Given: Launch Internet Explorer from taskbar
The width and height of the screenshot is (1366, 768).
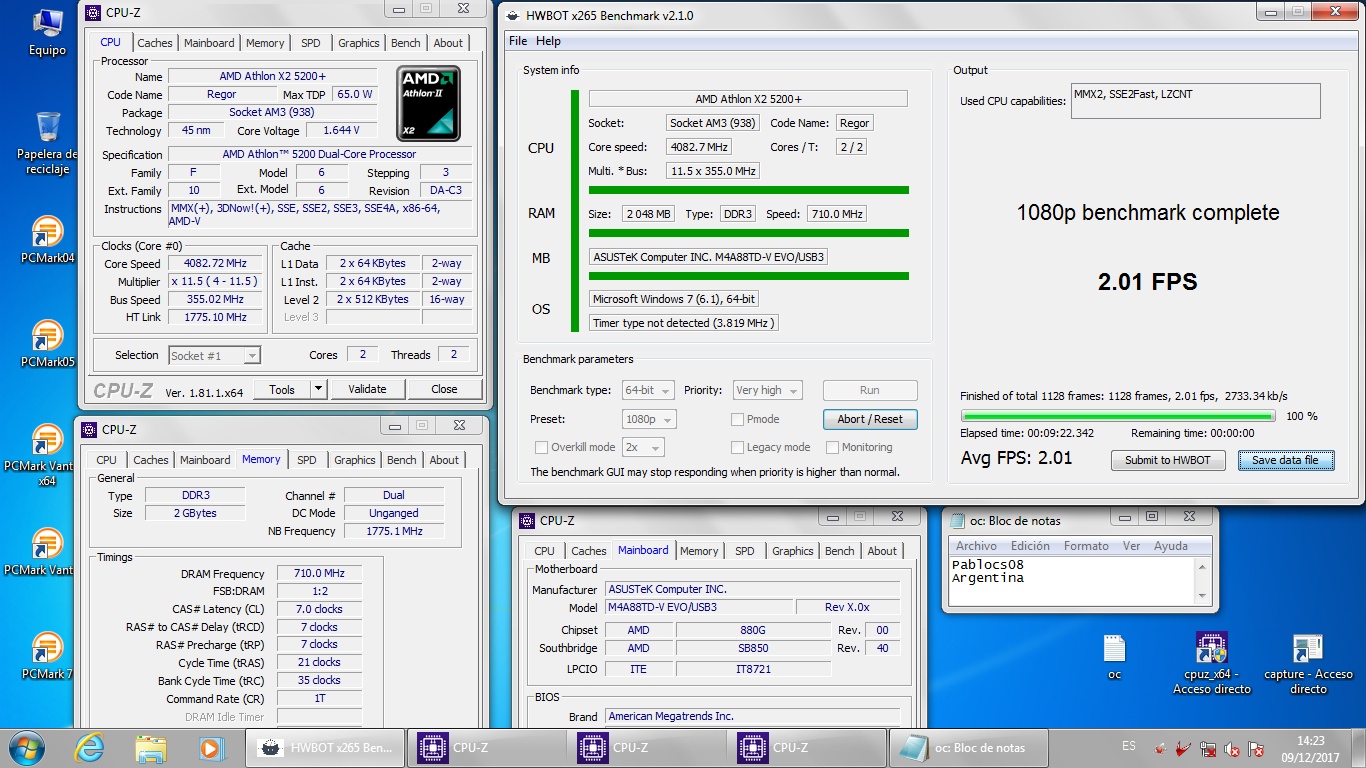Looking at the screenshot, I should point(89,747).
